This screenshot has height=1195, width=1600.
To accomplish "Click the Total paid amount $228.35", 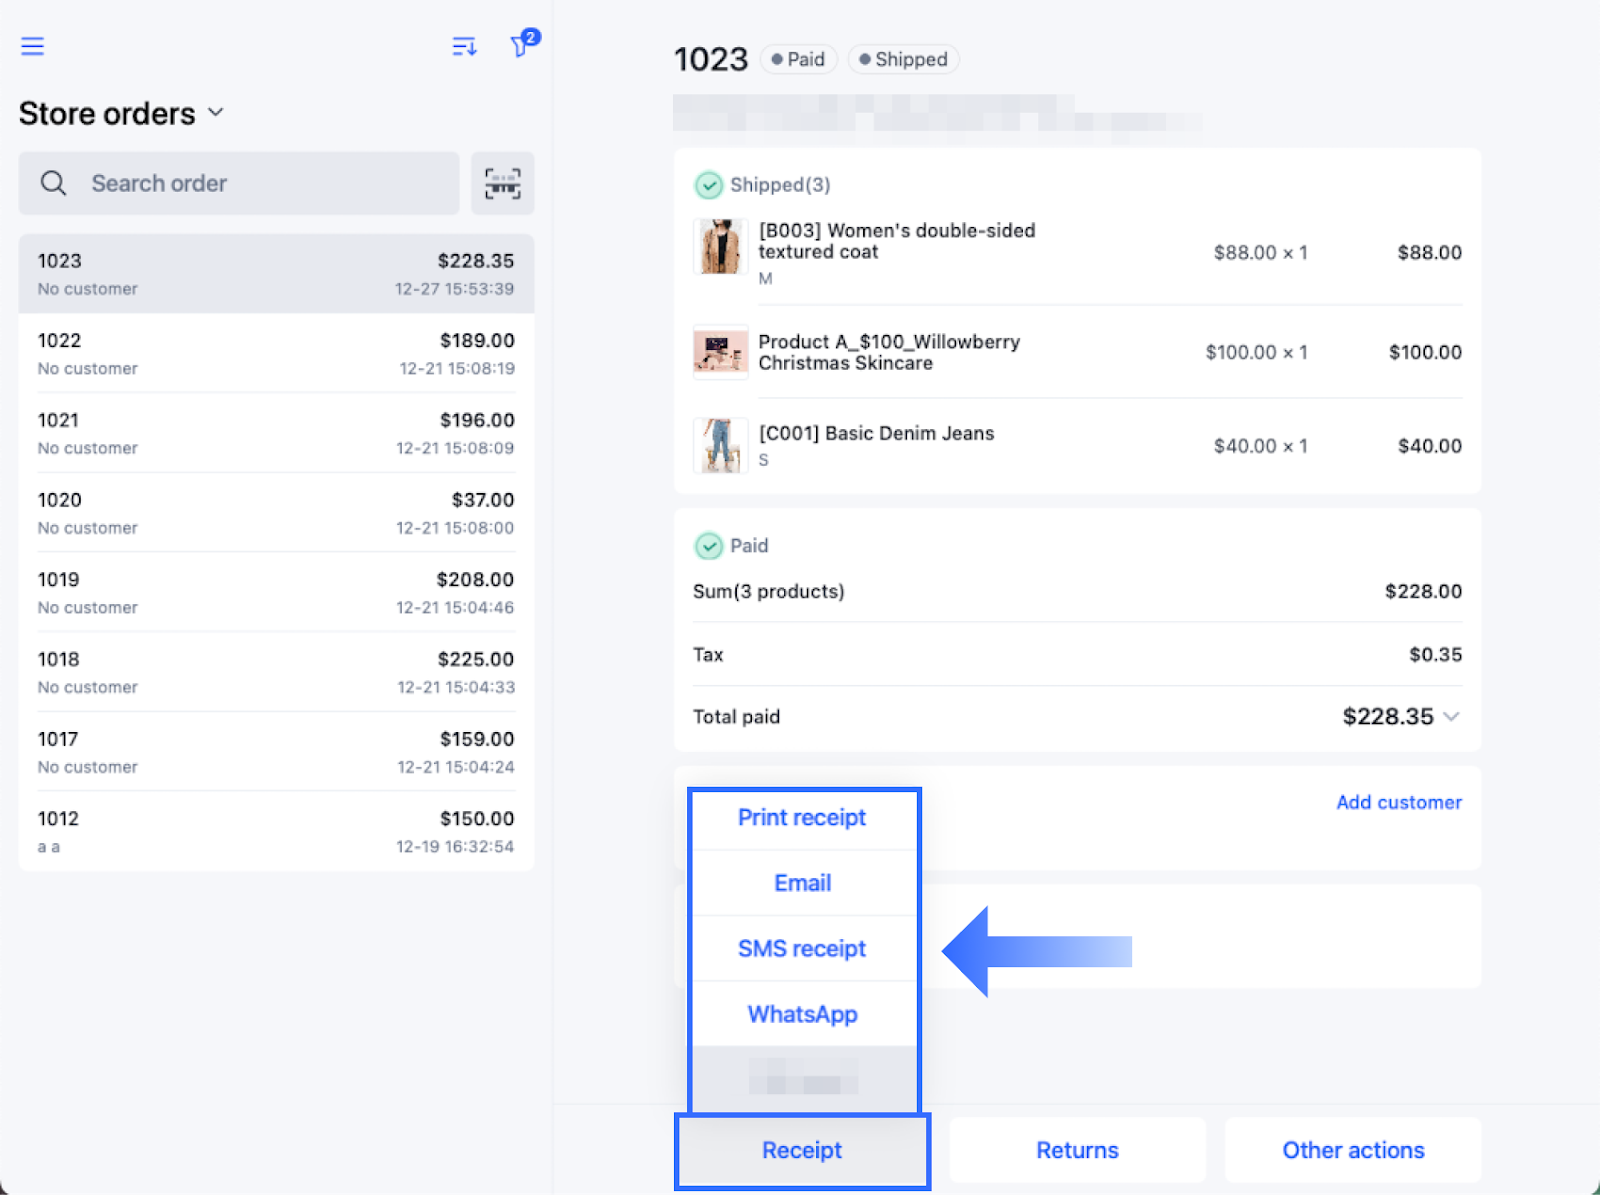I will coord(1388,717).
